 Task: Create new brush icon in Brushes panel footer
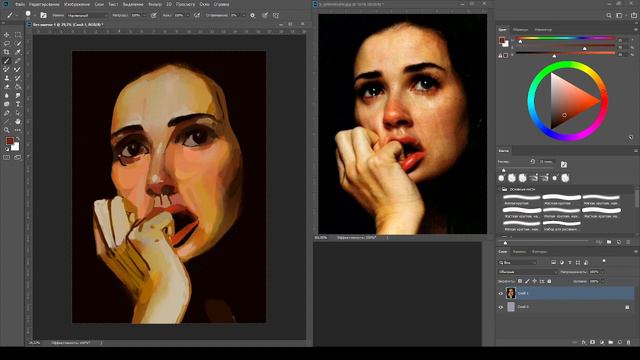click(x=619, y=242)
